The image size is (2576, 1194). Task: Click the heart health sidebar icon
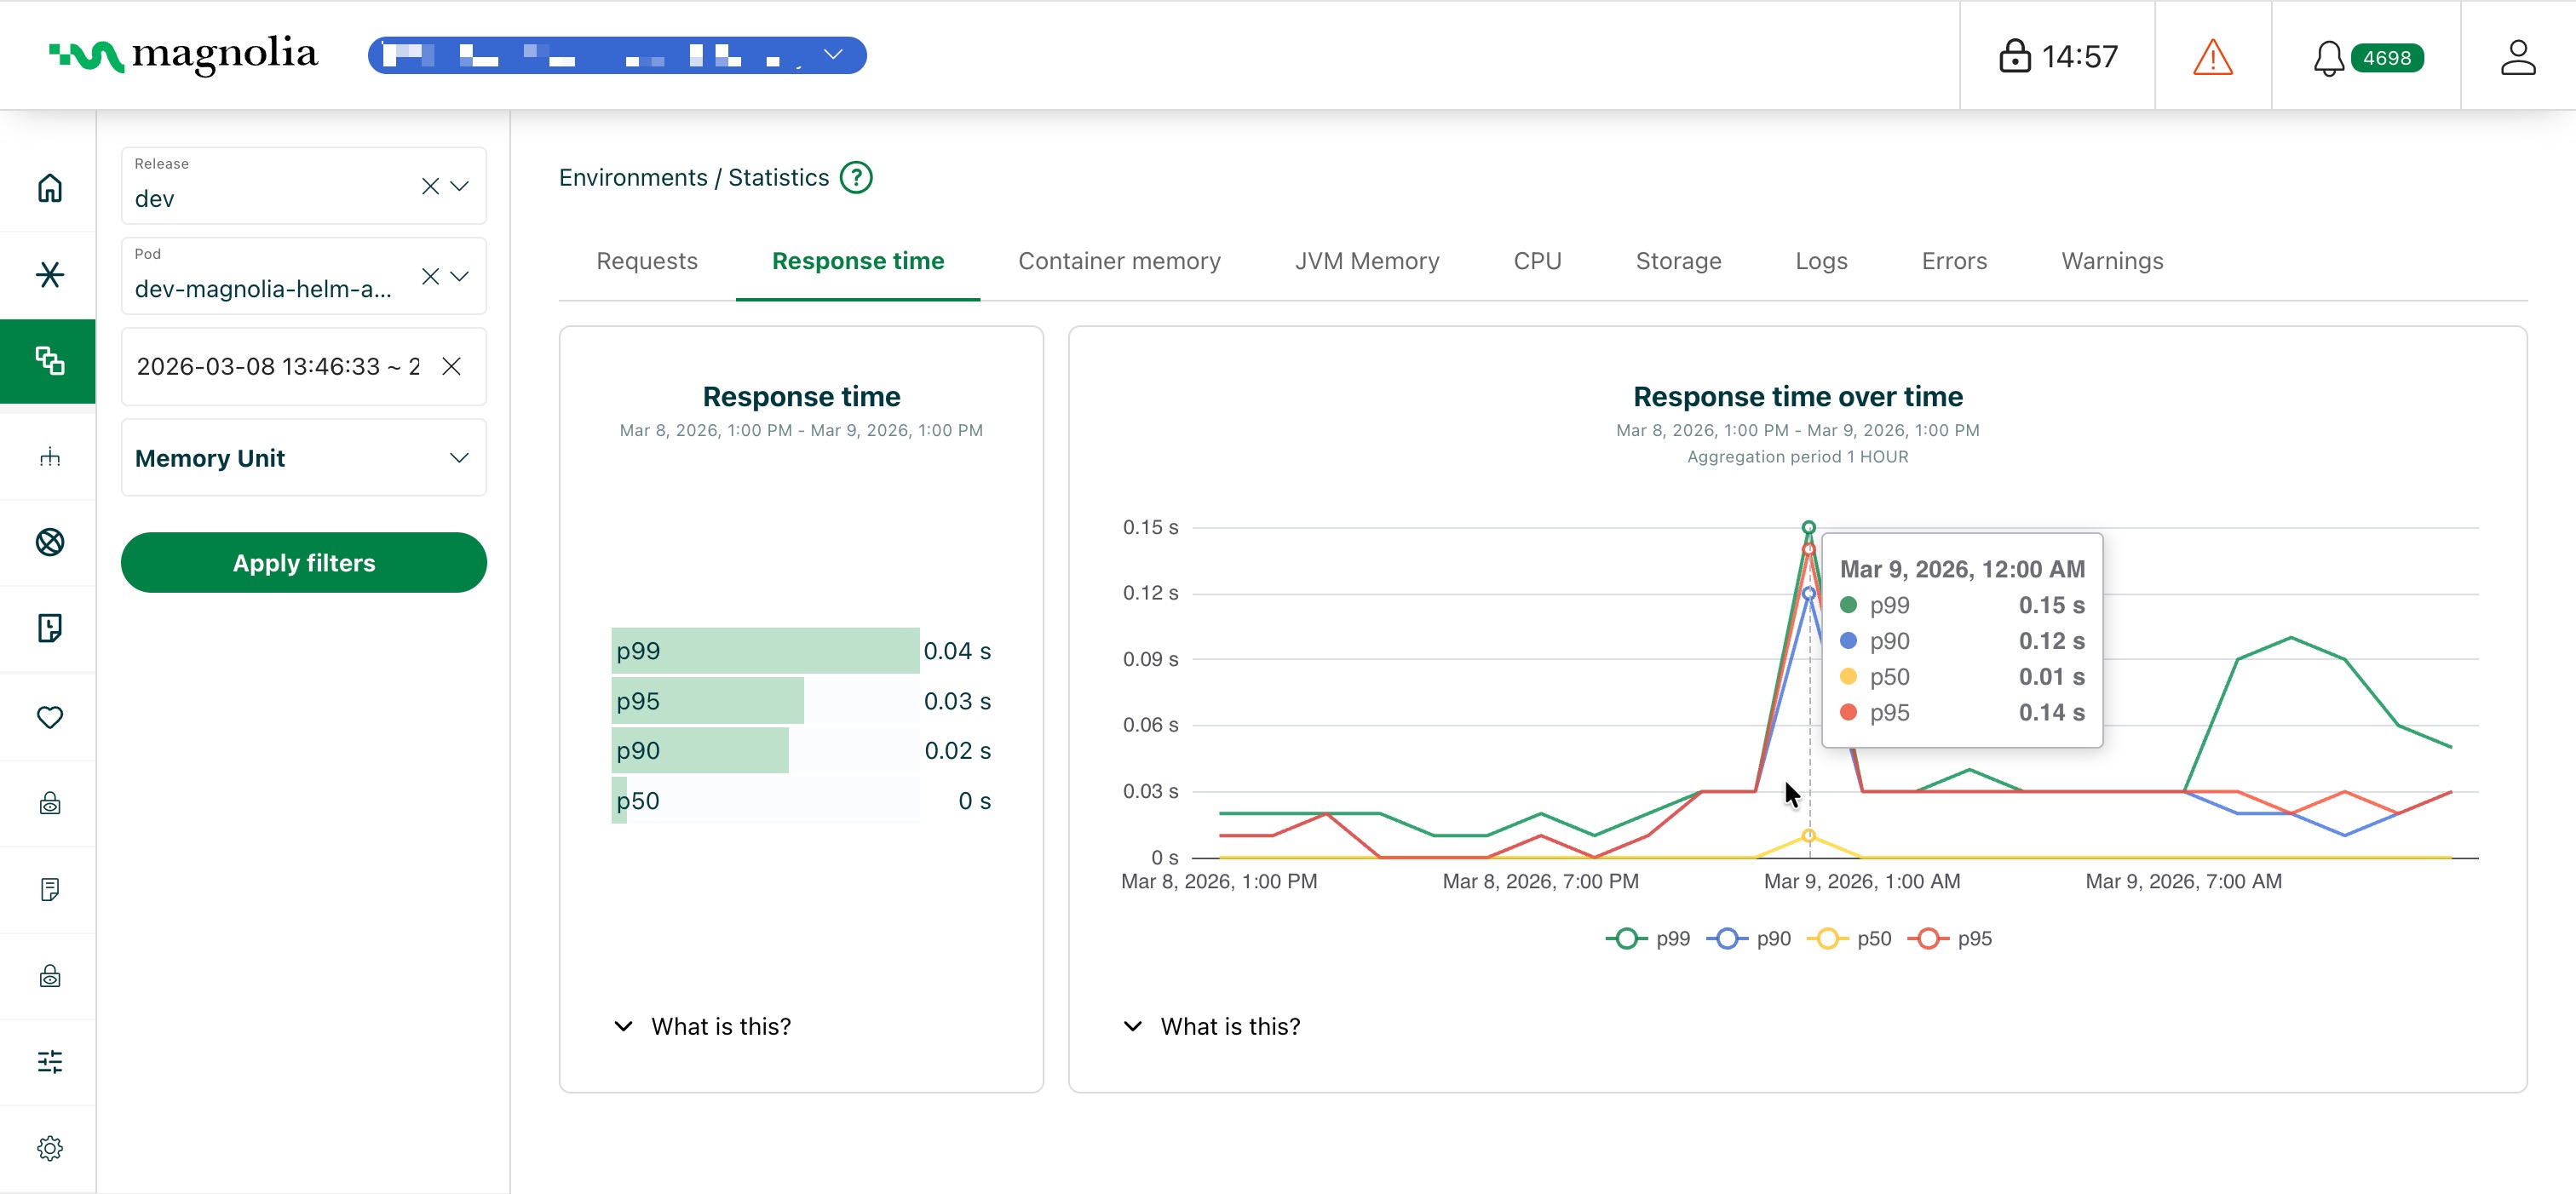coord(50,717)
